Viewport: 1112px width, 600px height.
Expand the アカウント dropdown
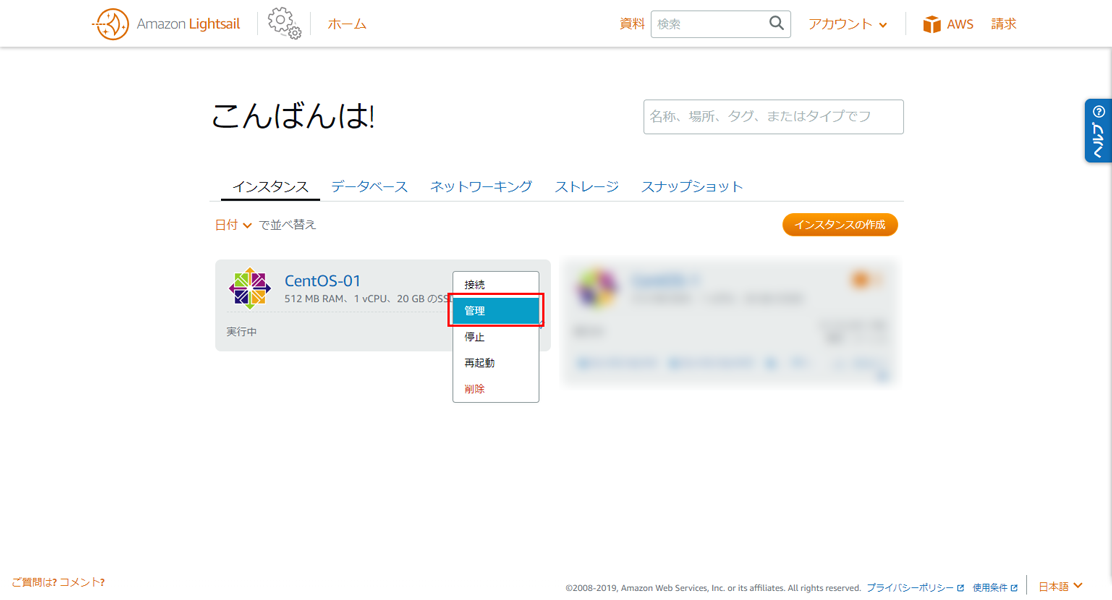point(847,24)
